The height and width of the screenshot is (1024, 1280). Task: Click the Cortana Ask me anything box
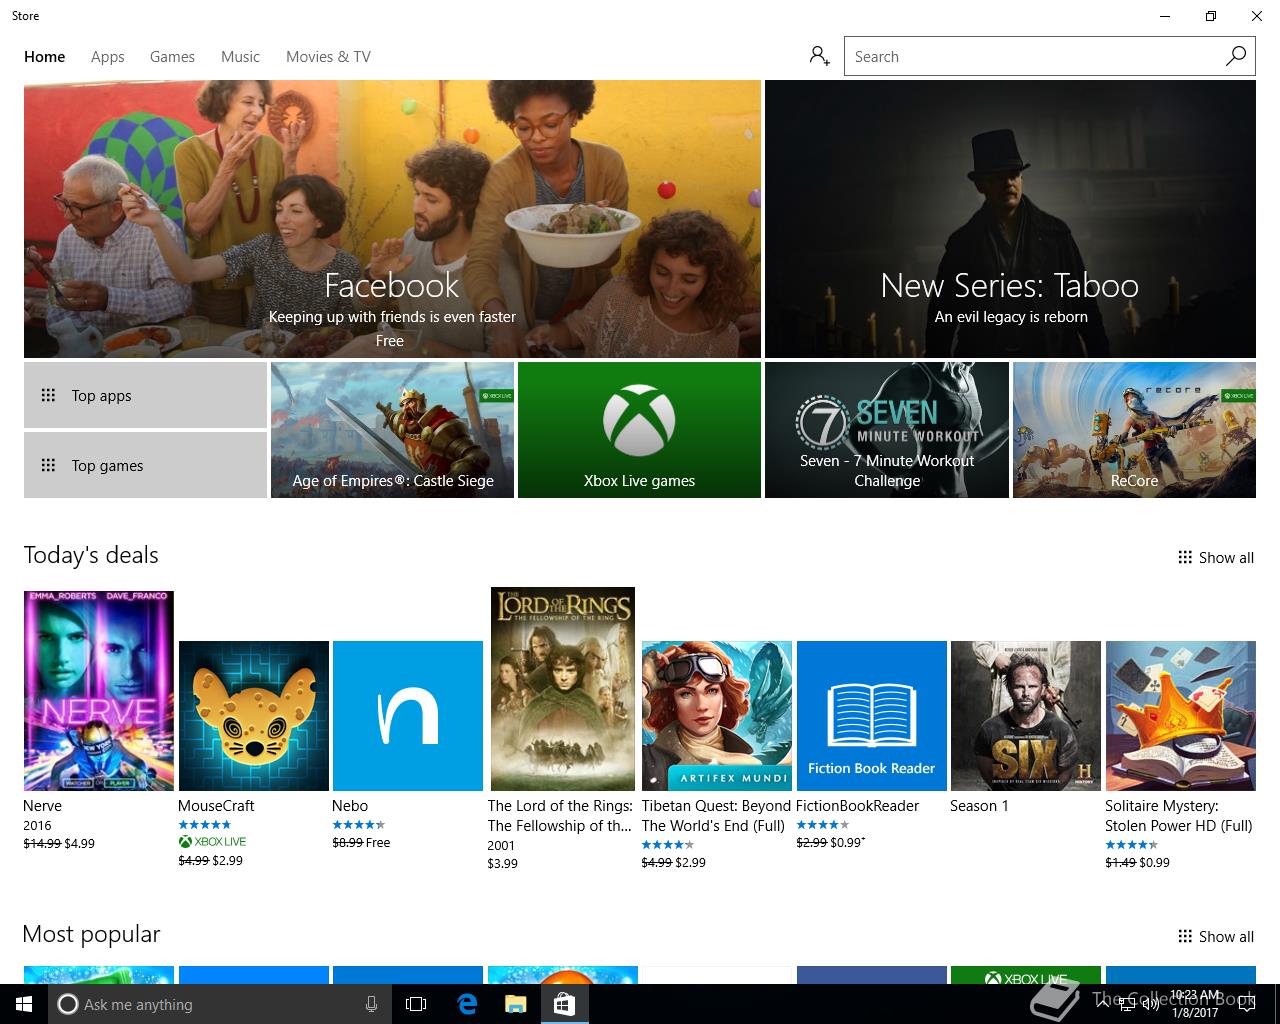(x=218, y=1004)
